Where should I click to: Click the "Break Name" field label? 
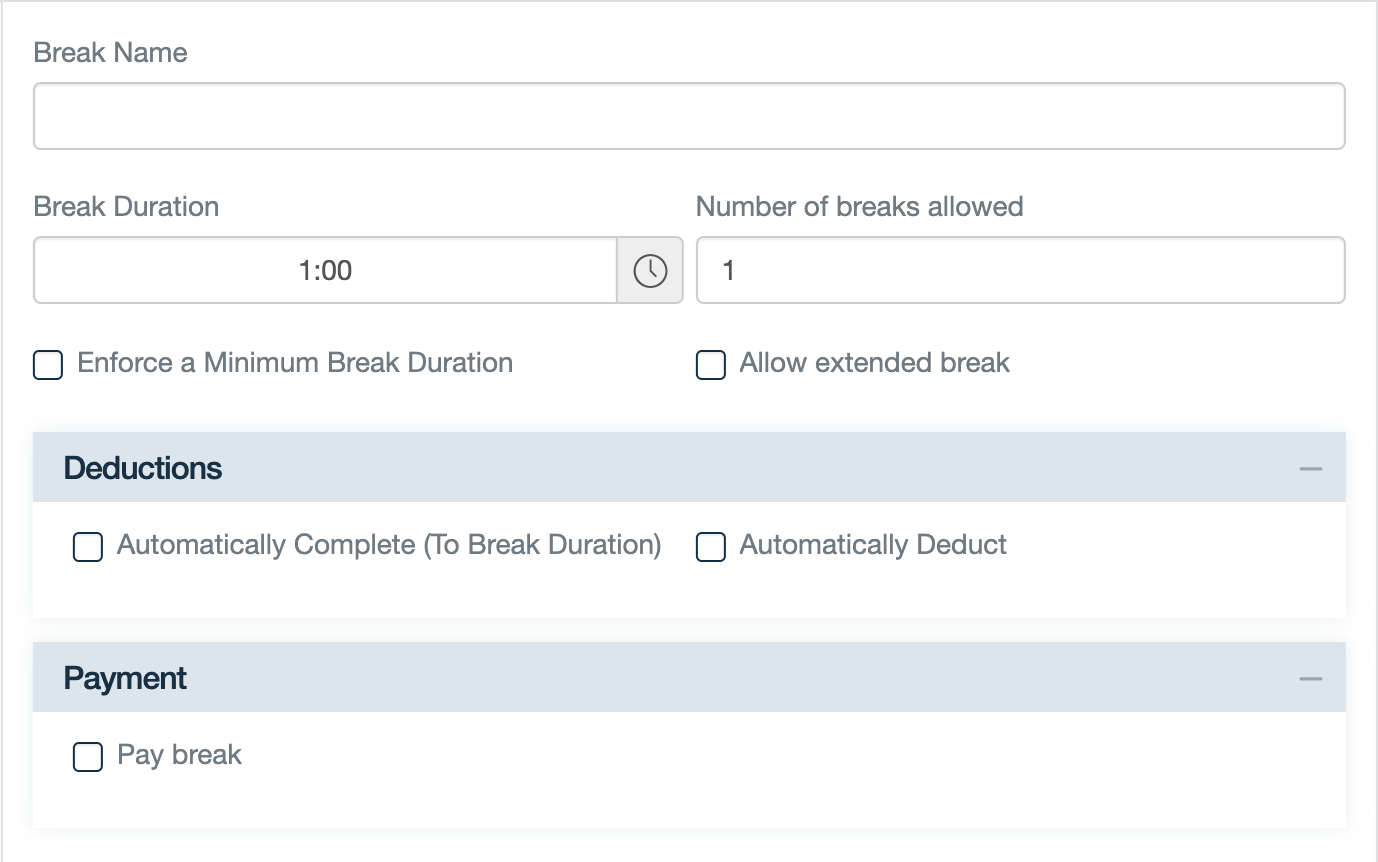[110, 52]
